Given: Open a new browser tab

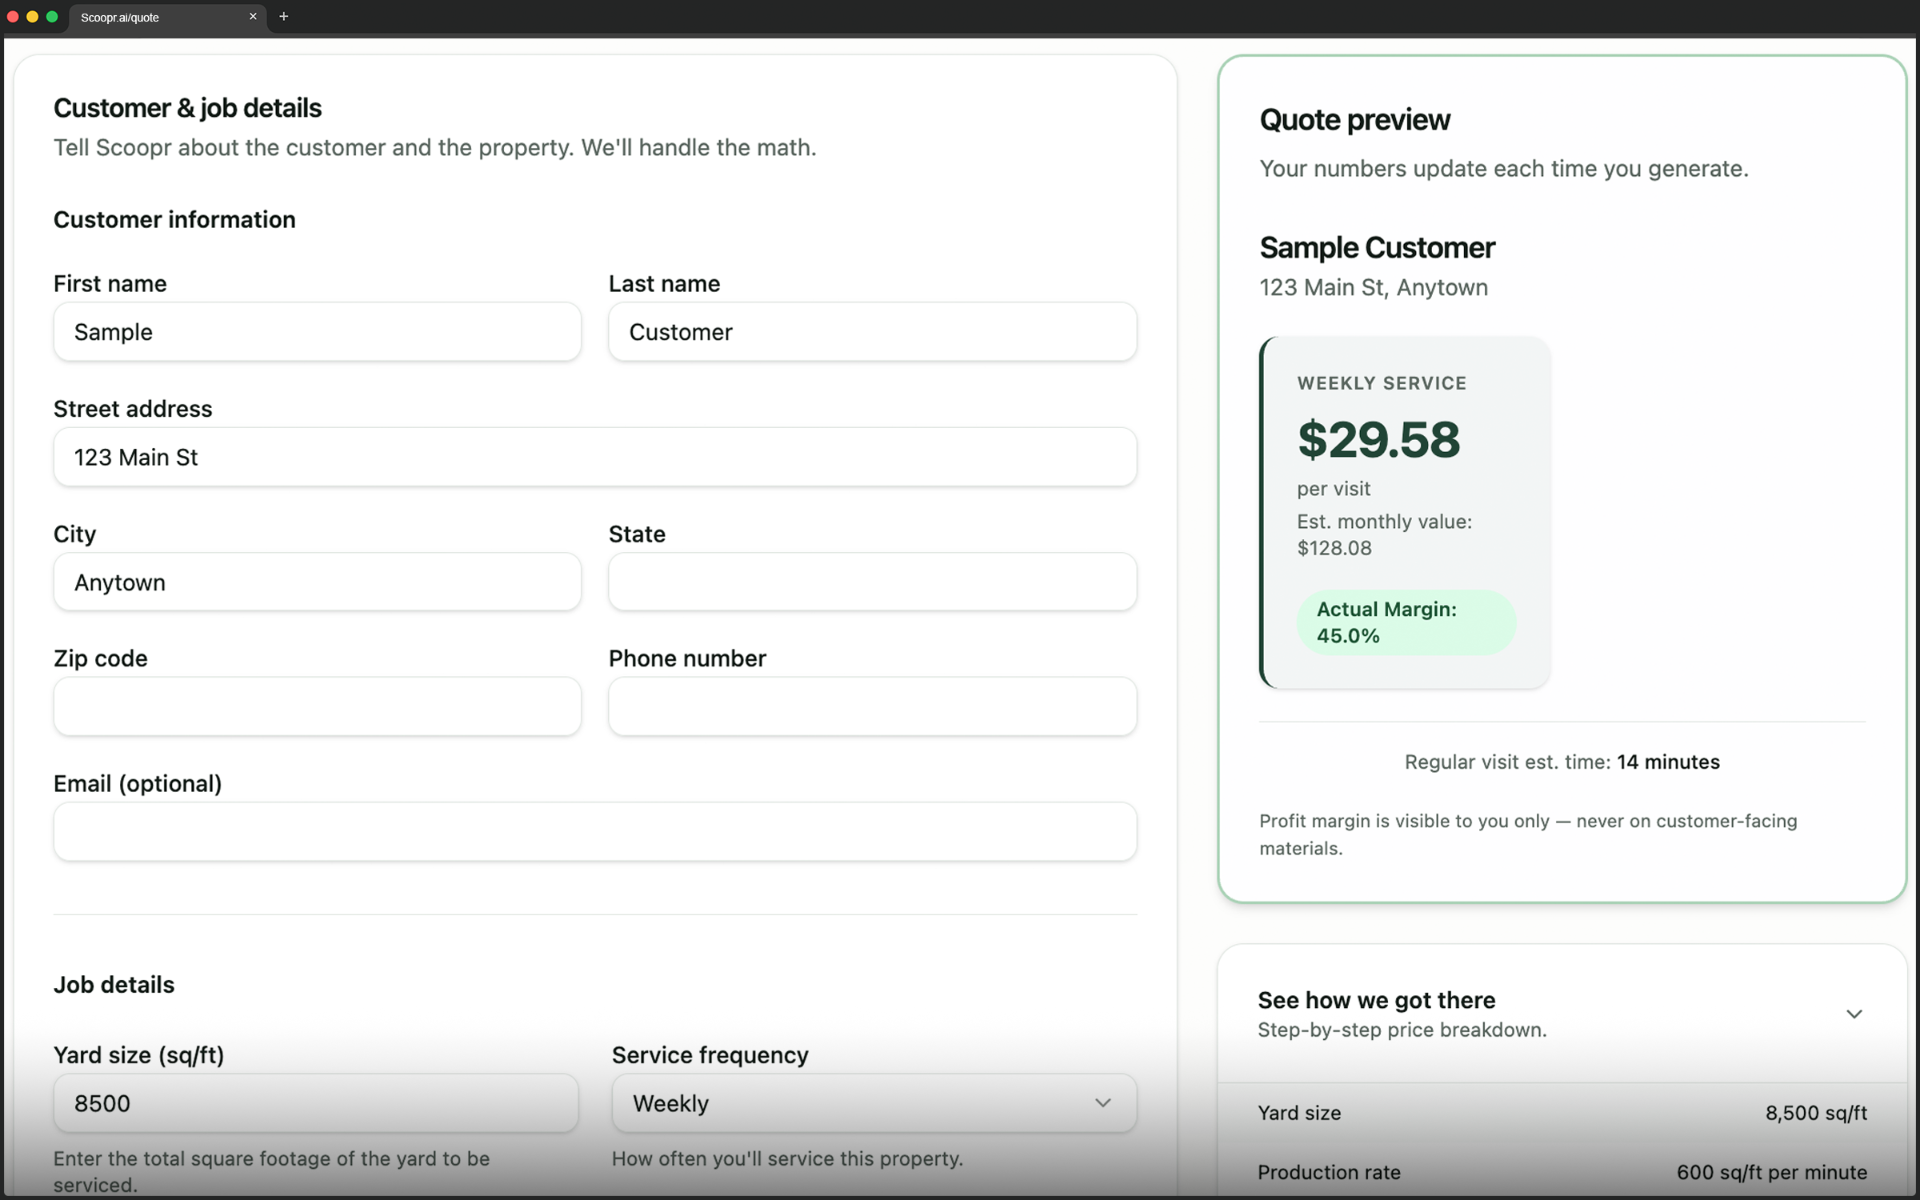Looking at the screenshot, I should pyautogui.click(x=284, y=16).
